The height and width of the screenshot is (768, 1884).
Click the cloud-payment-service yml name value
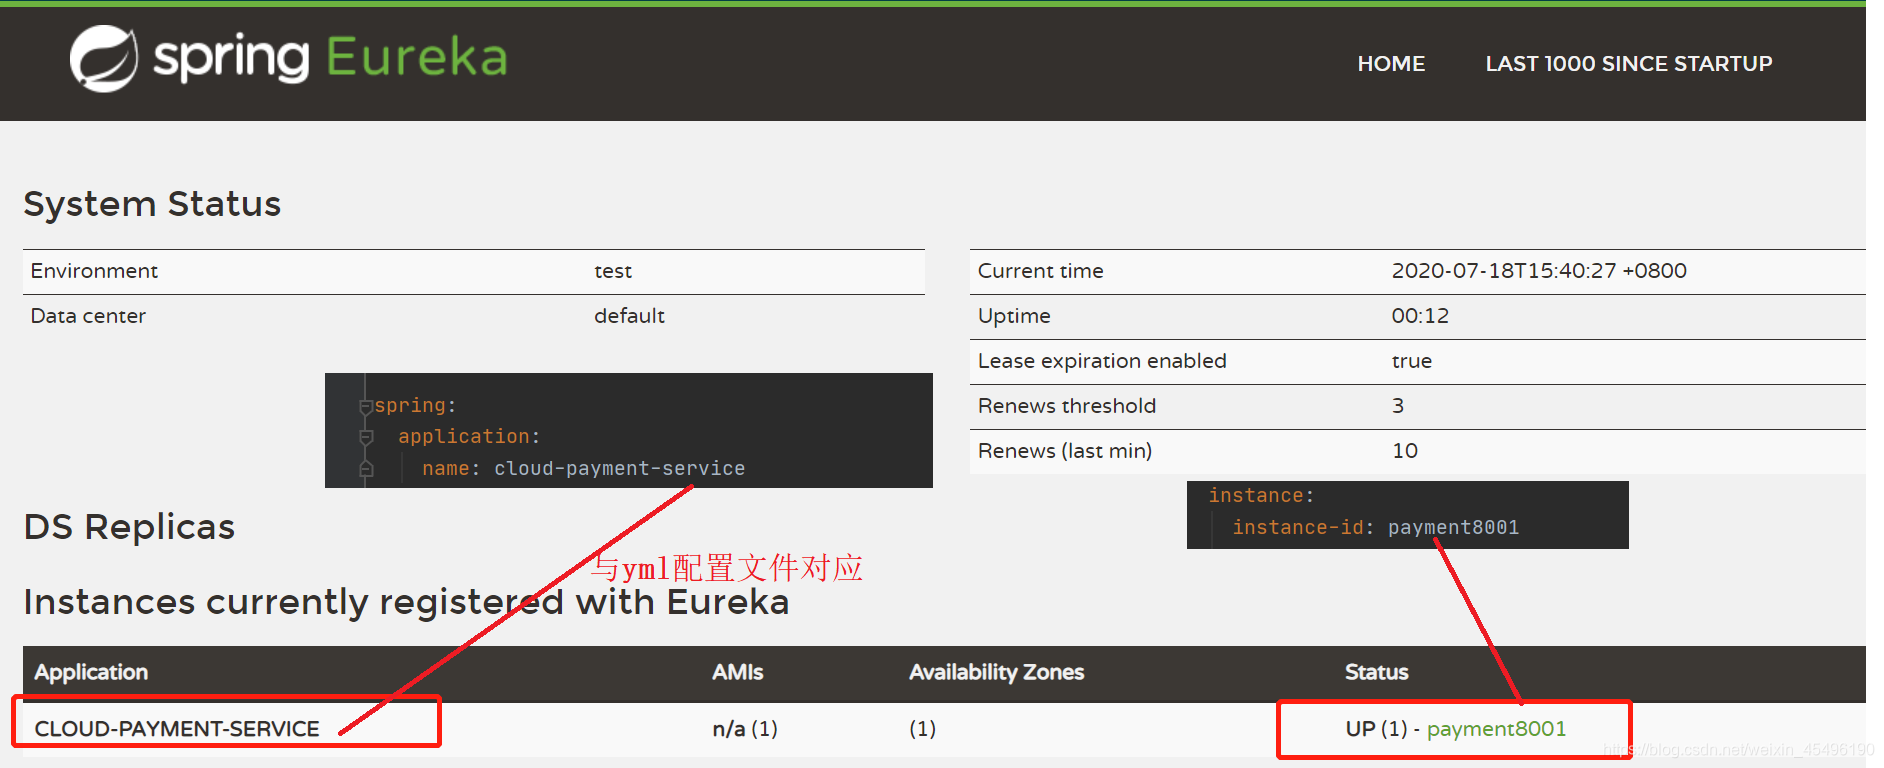tap(619, 469)
